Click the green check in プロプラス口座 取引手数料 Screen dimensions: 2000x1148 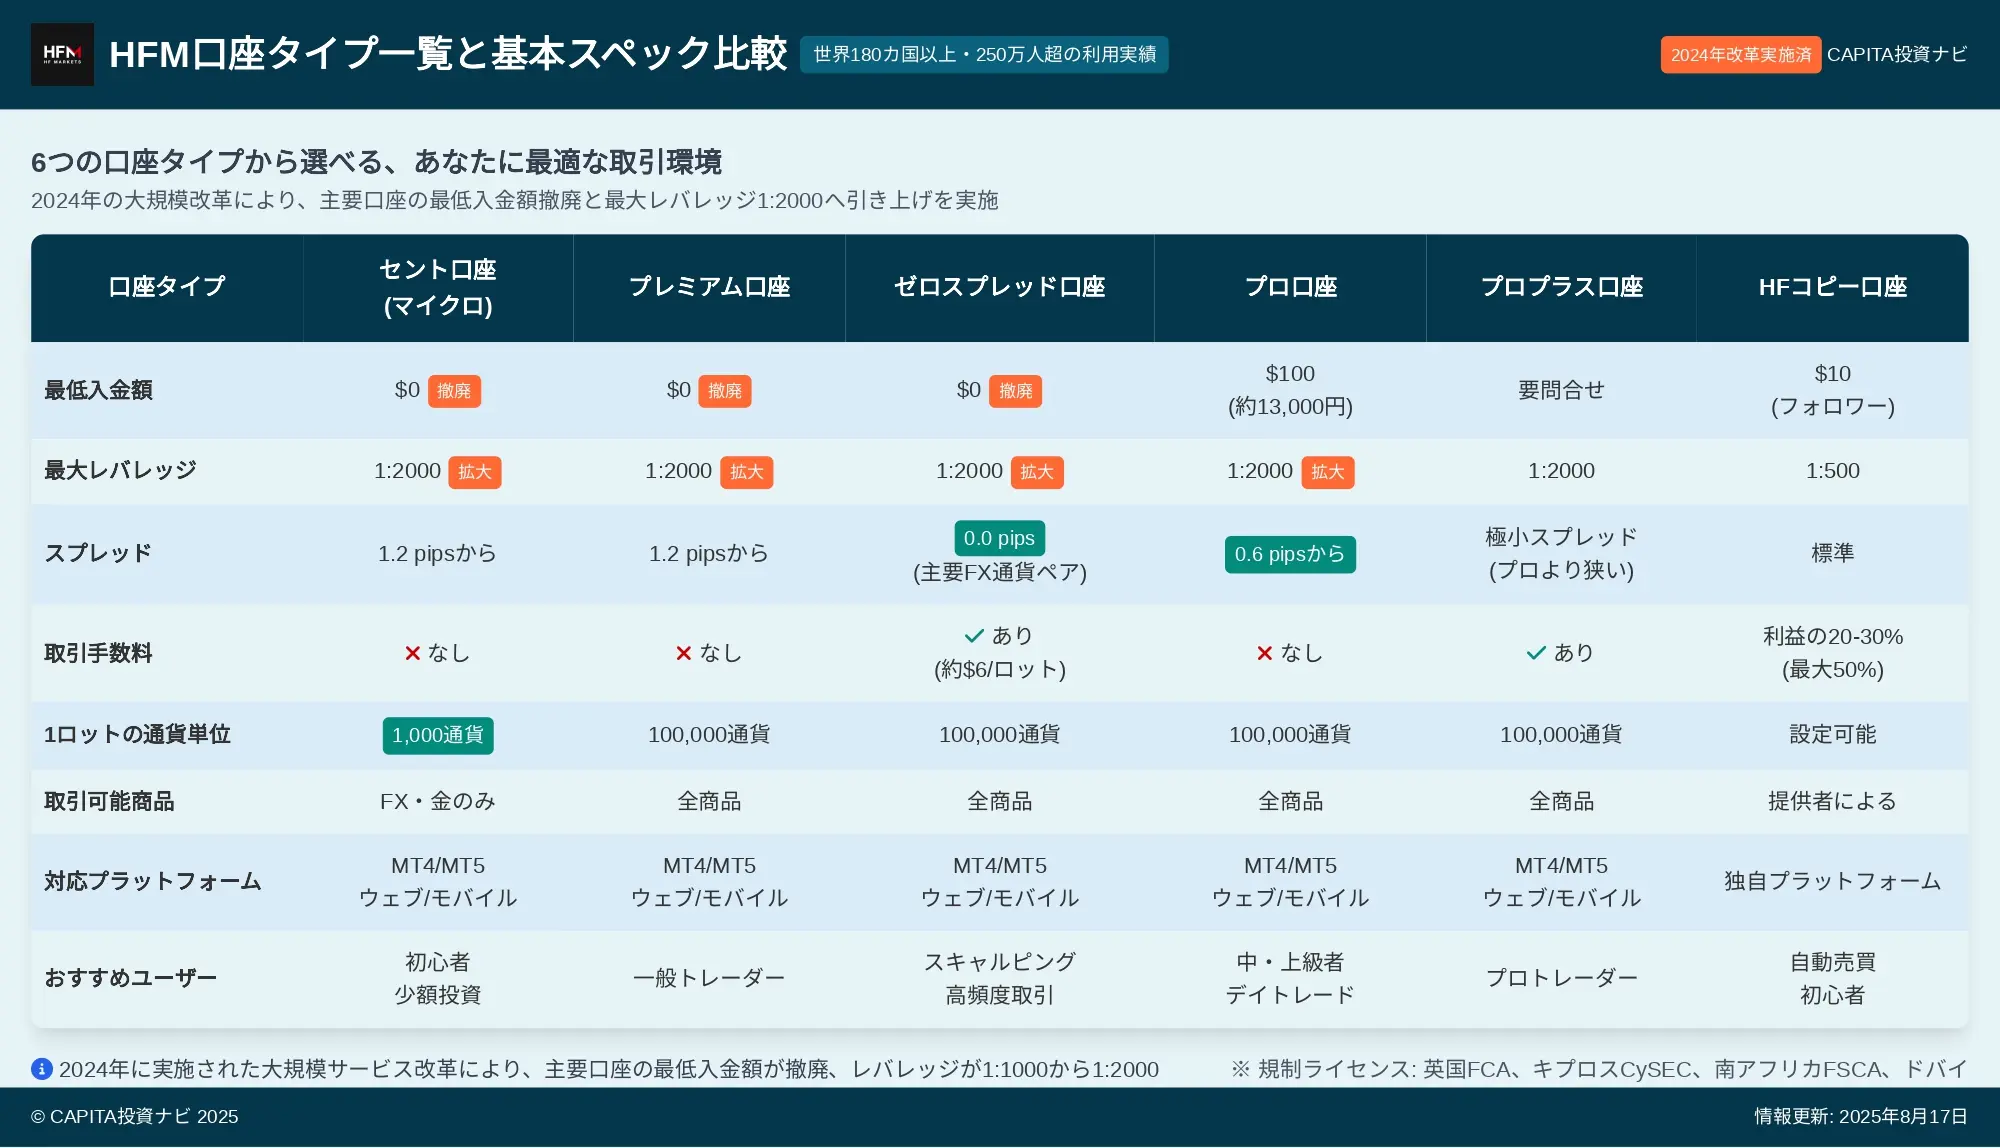pos(1536,653)
